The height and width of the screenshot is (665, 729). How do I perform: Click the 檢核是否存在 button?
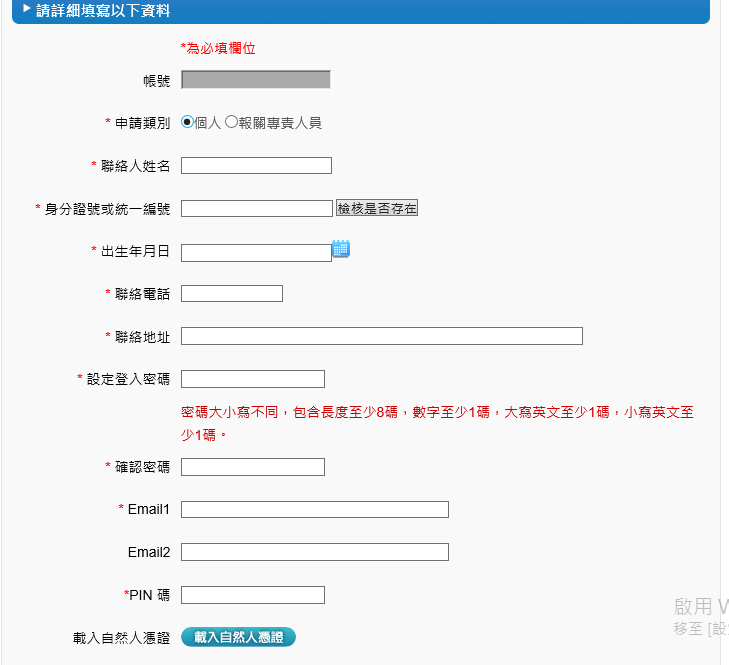pyautogui.click(x=377, y=208)
